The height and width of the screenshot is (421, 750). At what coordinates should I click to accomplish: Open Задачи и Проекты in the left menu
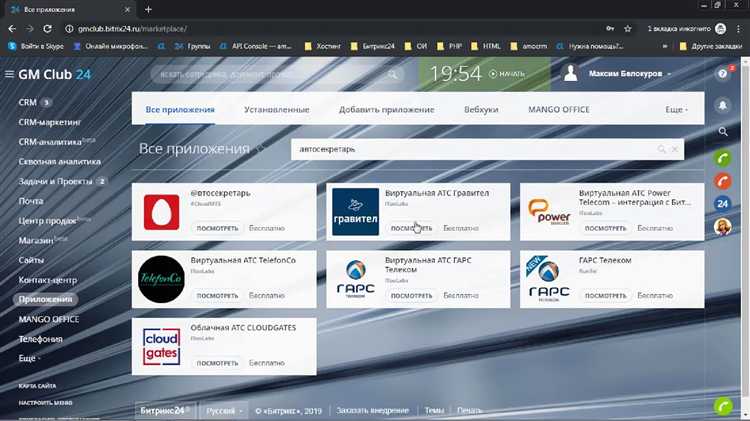(55, 181)
